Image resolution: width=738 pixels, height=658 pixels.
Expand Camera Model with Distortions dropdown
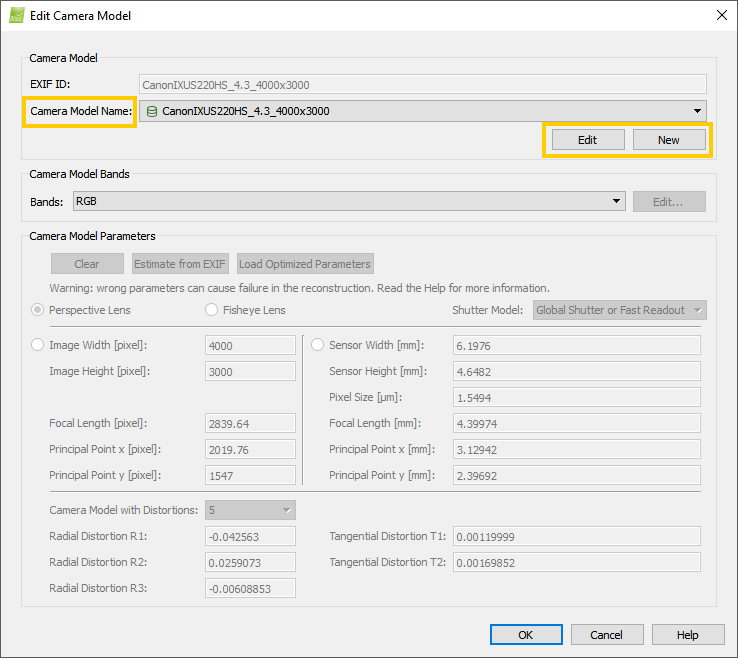(x=250, y=510)
